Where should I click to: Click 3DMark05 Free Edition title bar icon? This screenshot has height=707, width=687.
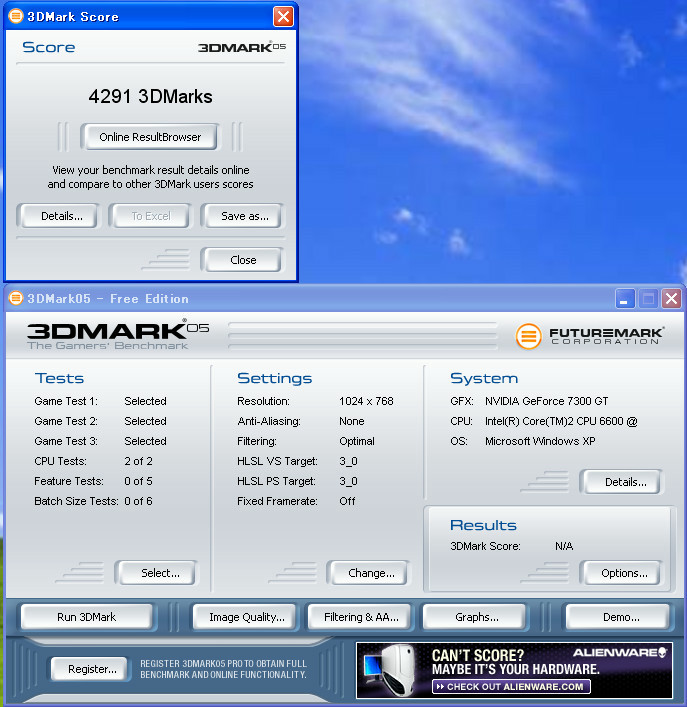(16, 298)
